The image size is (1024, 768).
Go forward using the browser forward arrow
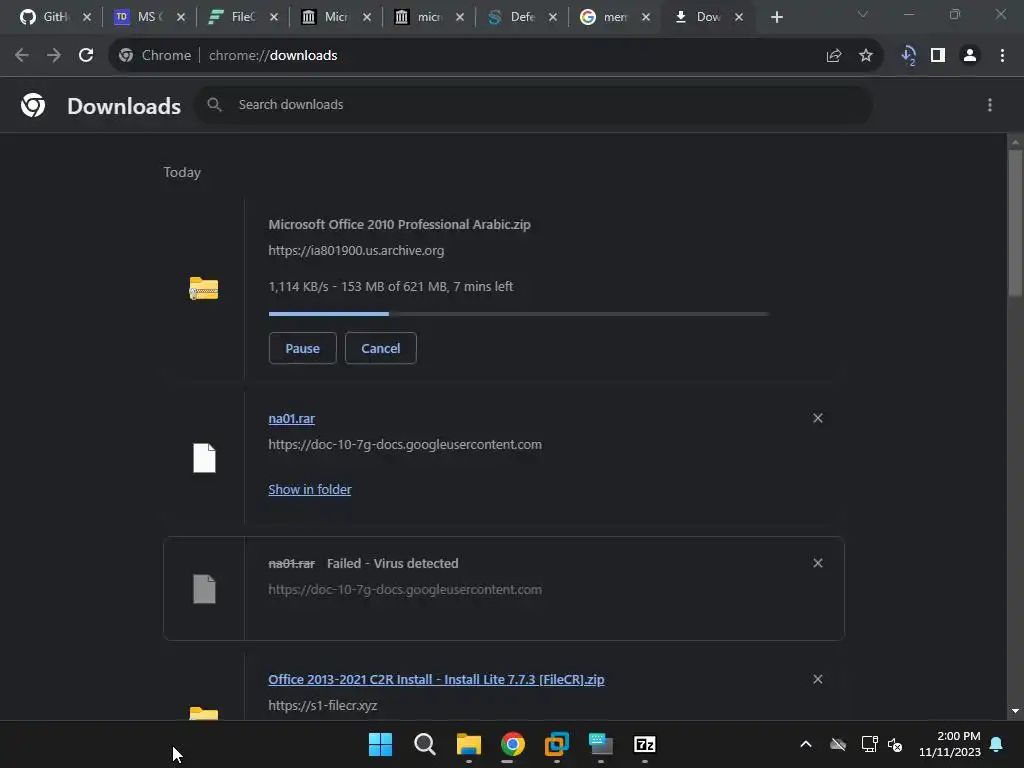click(x=54, y=56)
